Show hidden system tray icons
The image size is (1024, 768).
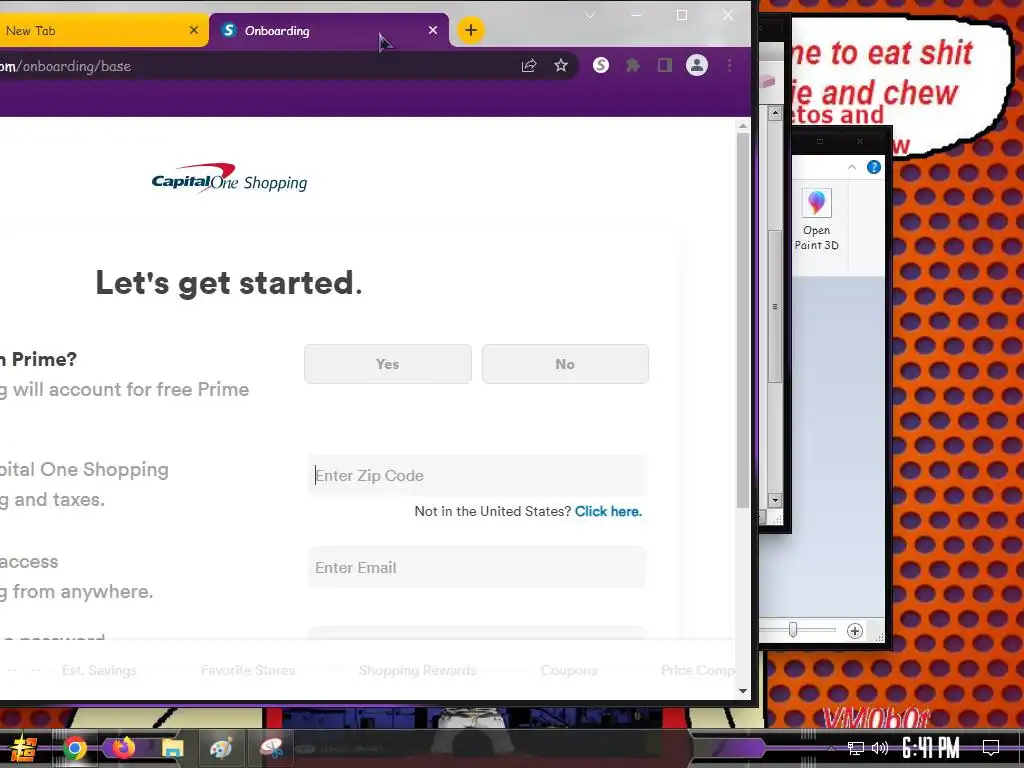831,748
